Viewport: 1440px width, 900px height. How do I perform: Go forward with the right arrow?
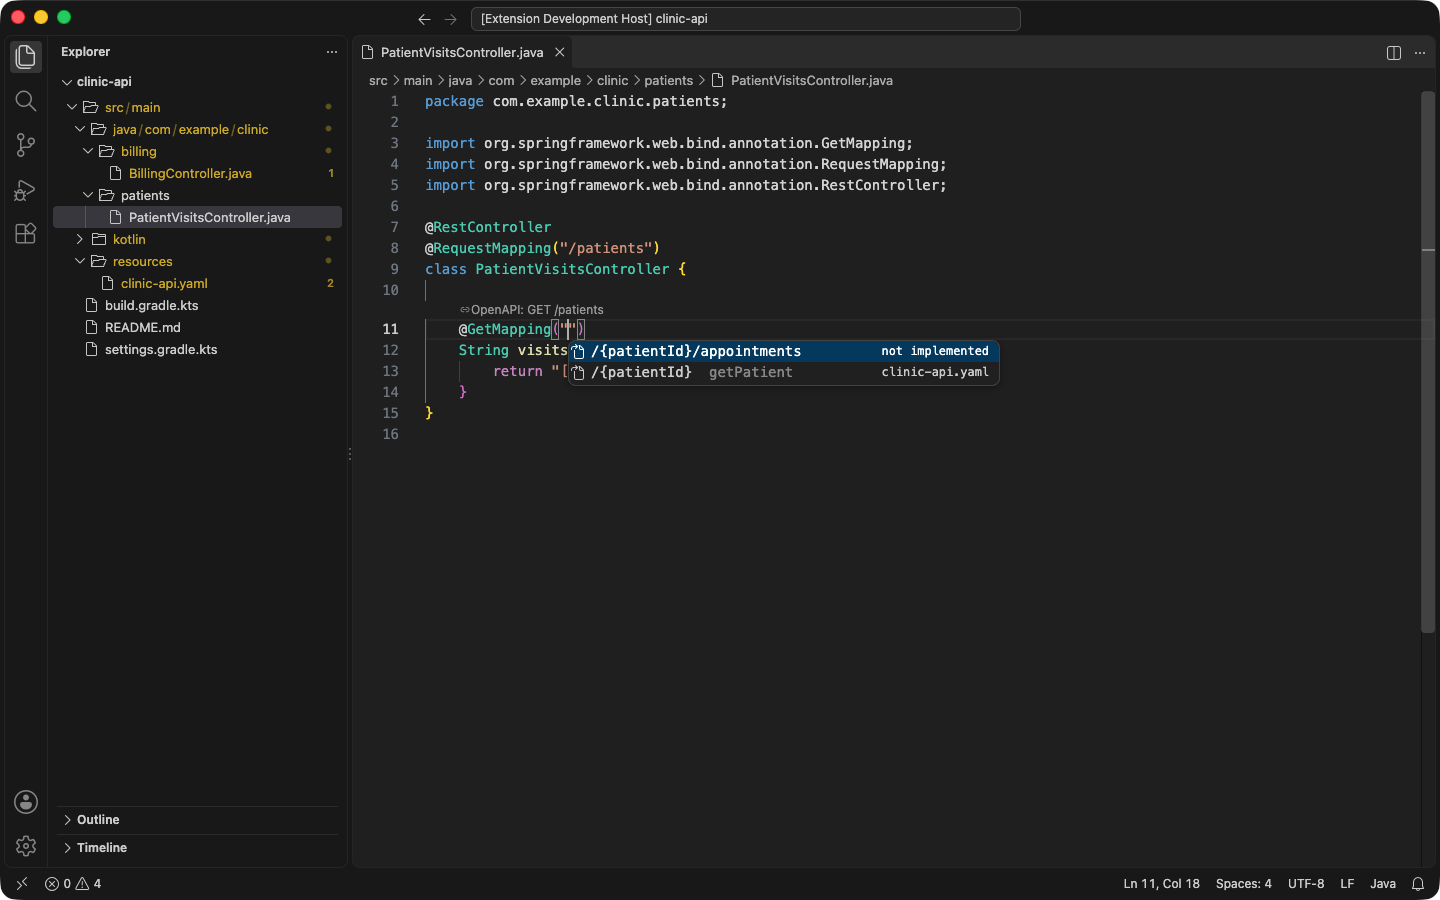click(x=450, y=19)
